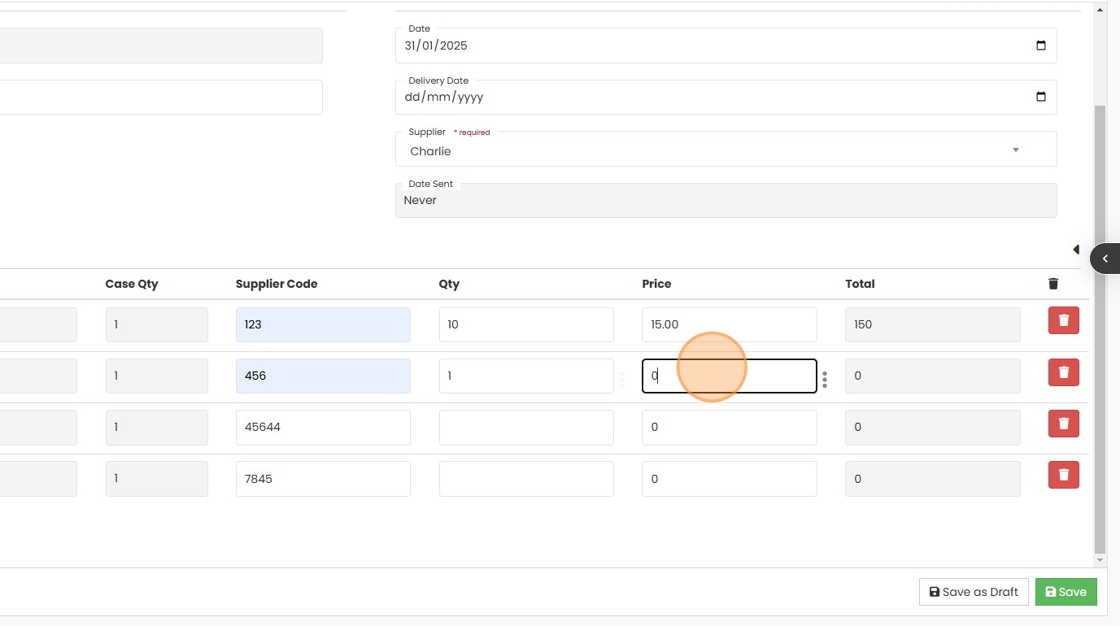Delete the row with supplier code 123
This screenshot has width=1120, height=626.
pyautogui.click(x=1063, y=321)
